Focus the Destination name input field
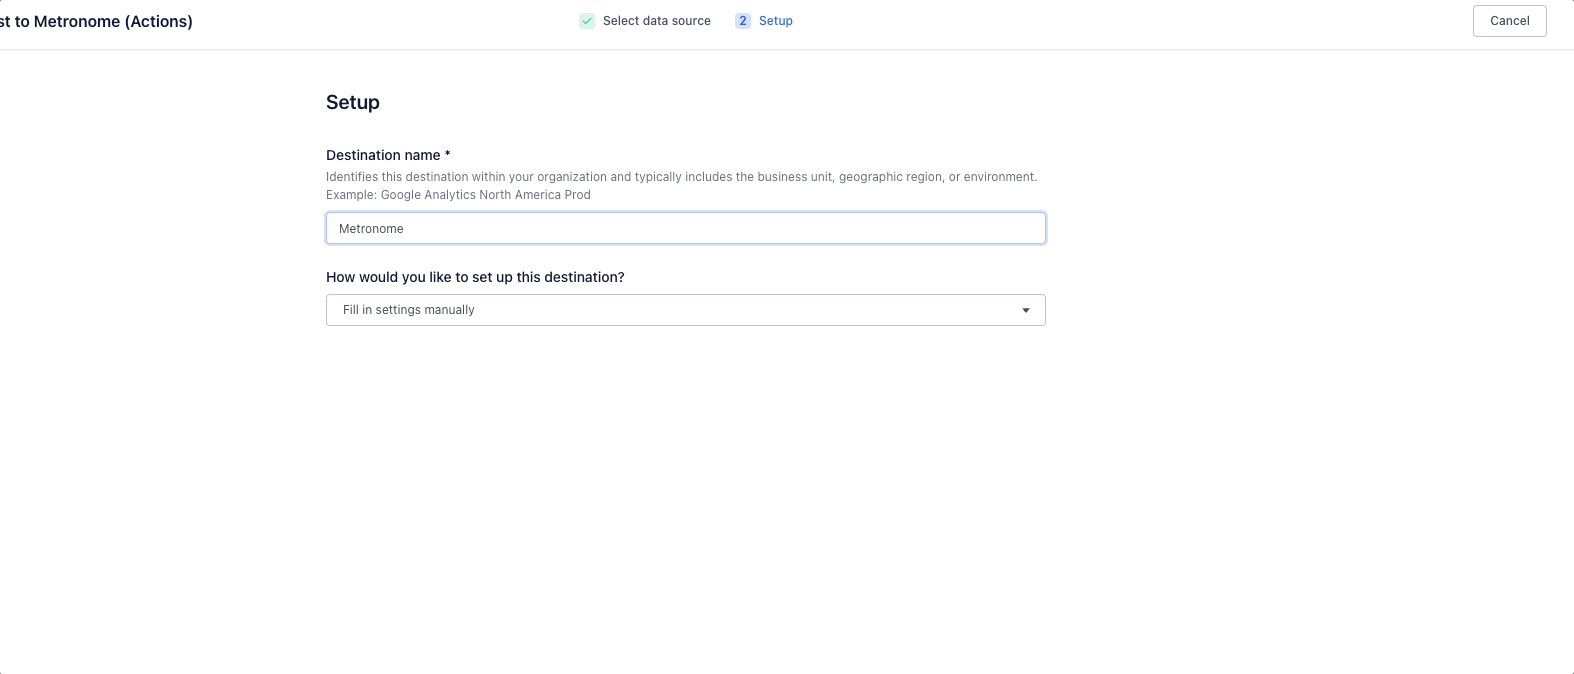Viewport: 1574px width, 674px height. [x=686, y=228]
